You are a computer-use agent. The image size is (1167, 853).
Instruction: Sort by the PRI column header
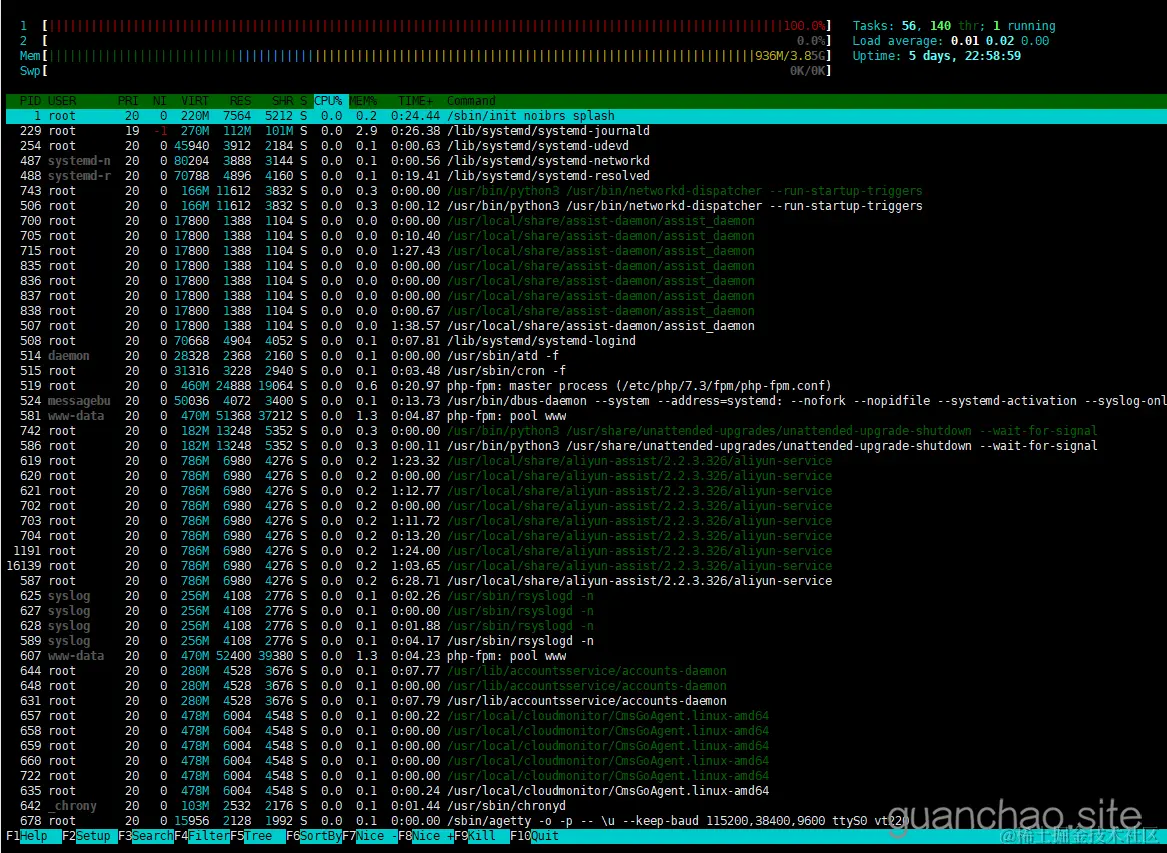[128, 100]
